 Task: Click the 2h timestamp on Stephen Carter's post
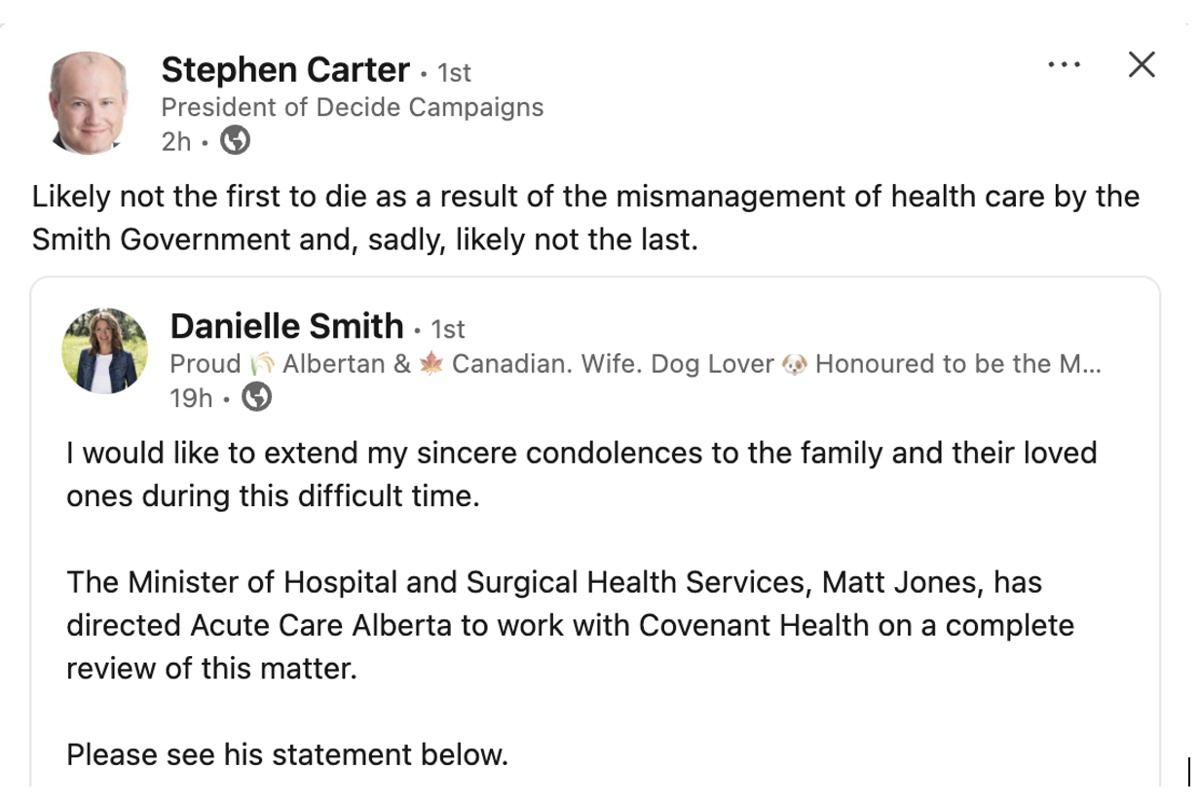[174, 142]
